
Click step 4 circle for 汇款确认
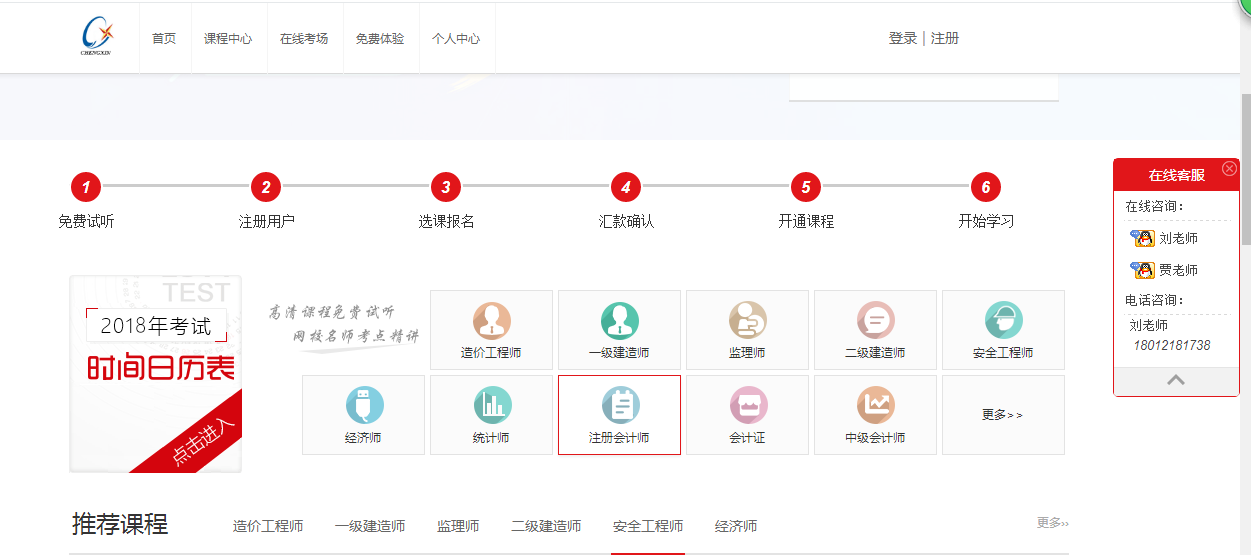[x=626, y=187]
